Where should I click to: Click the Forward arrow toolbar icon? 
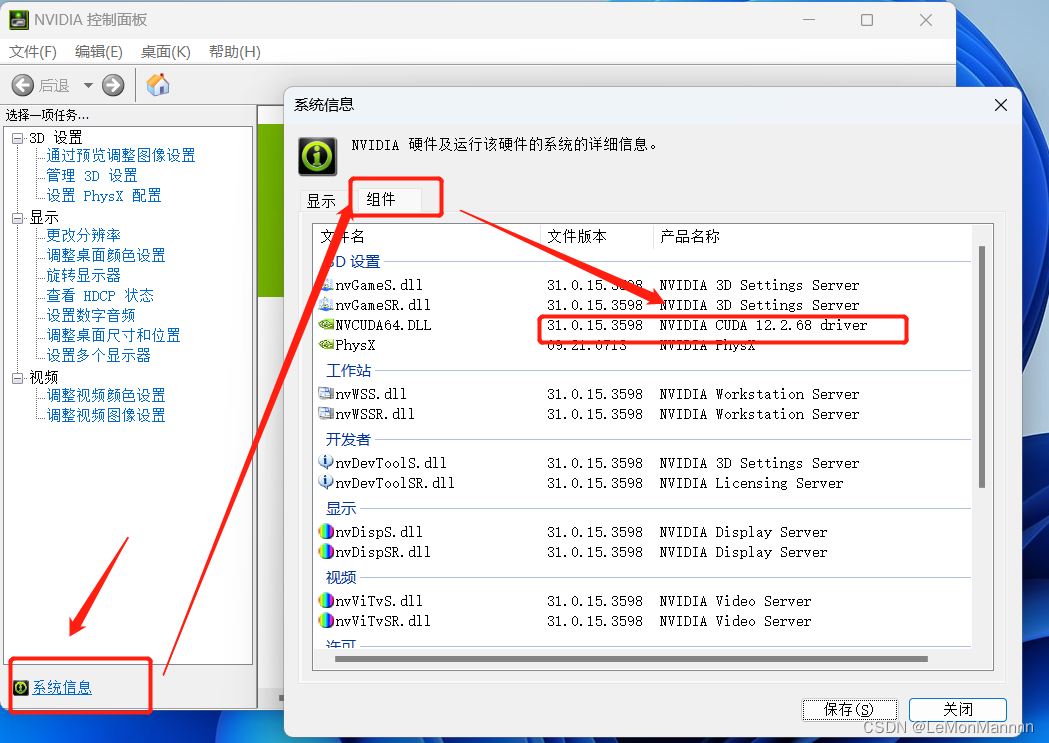113,86
